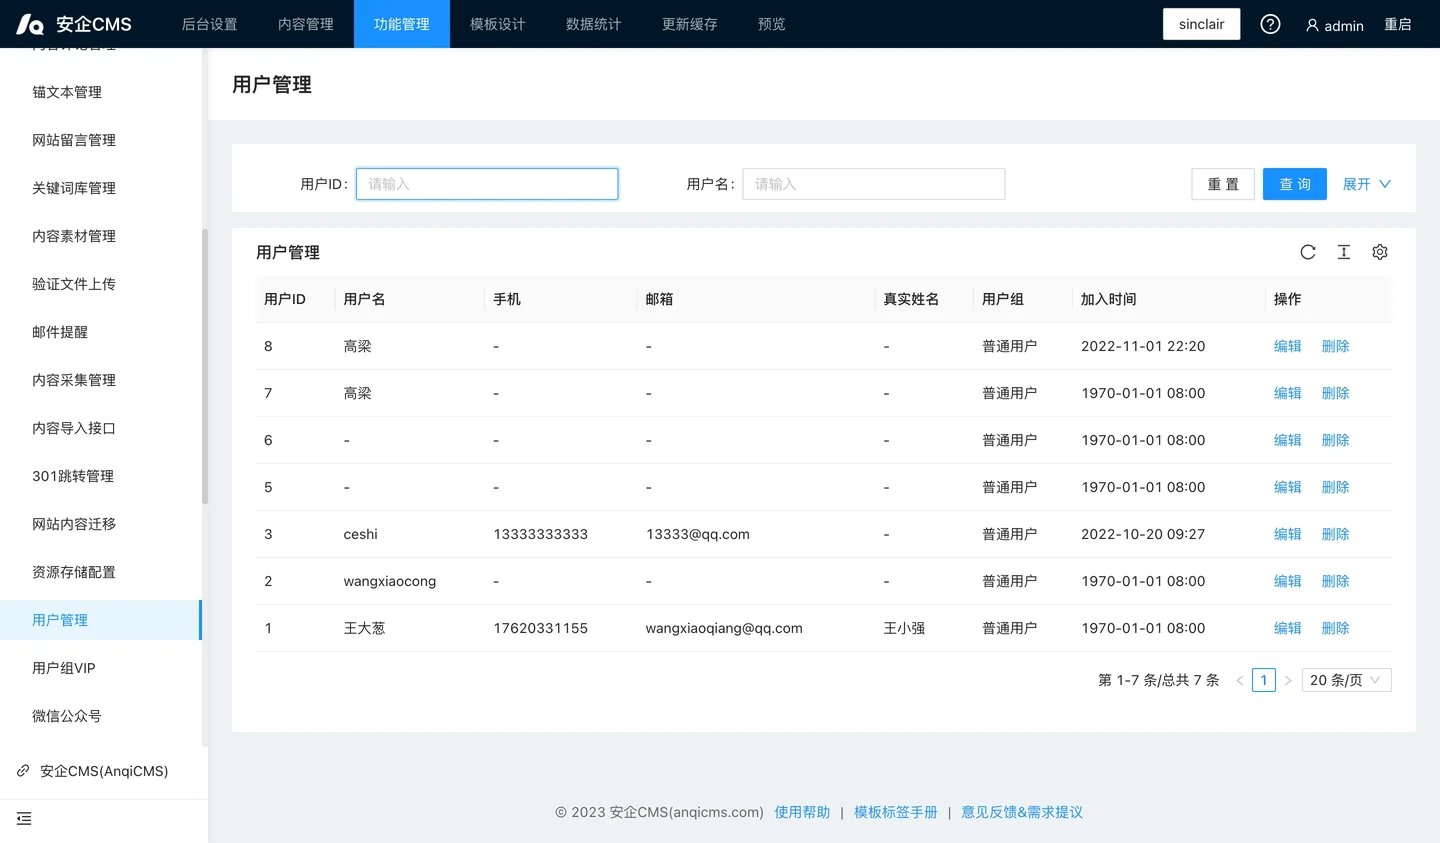
Task: Delete user ID 7 row
Action: [1336, 393]
